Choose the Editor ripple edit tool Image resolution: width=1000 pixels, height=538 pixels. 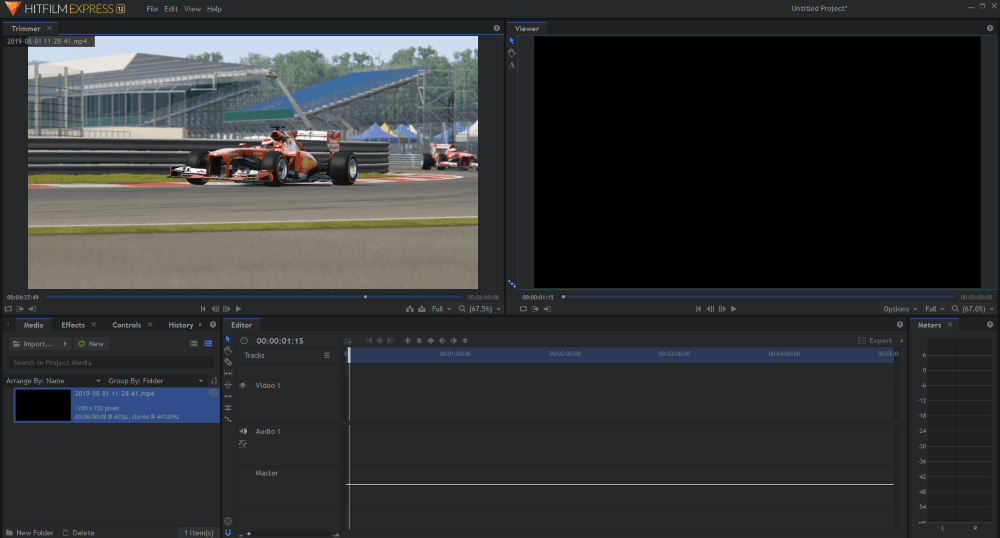(228, 396)
